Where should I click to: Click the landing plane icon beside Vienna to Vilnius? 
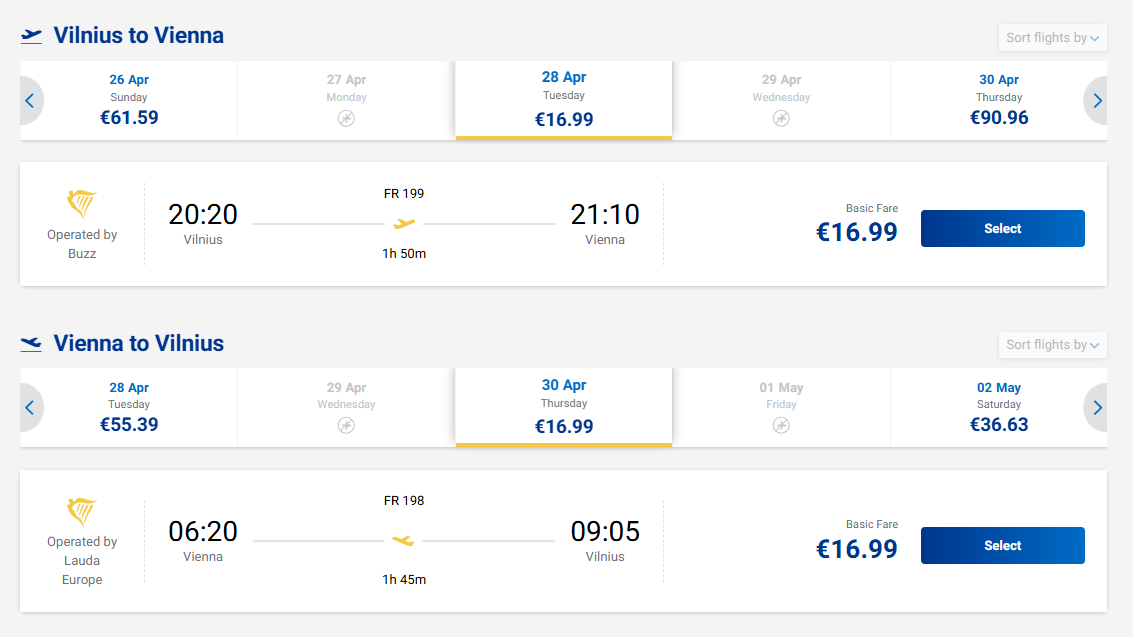[32, 344]
